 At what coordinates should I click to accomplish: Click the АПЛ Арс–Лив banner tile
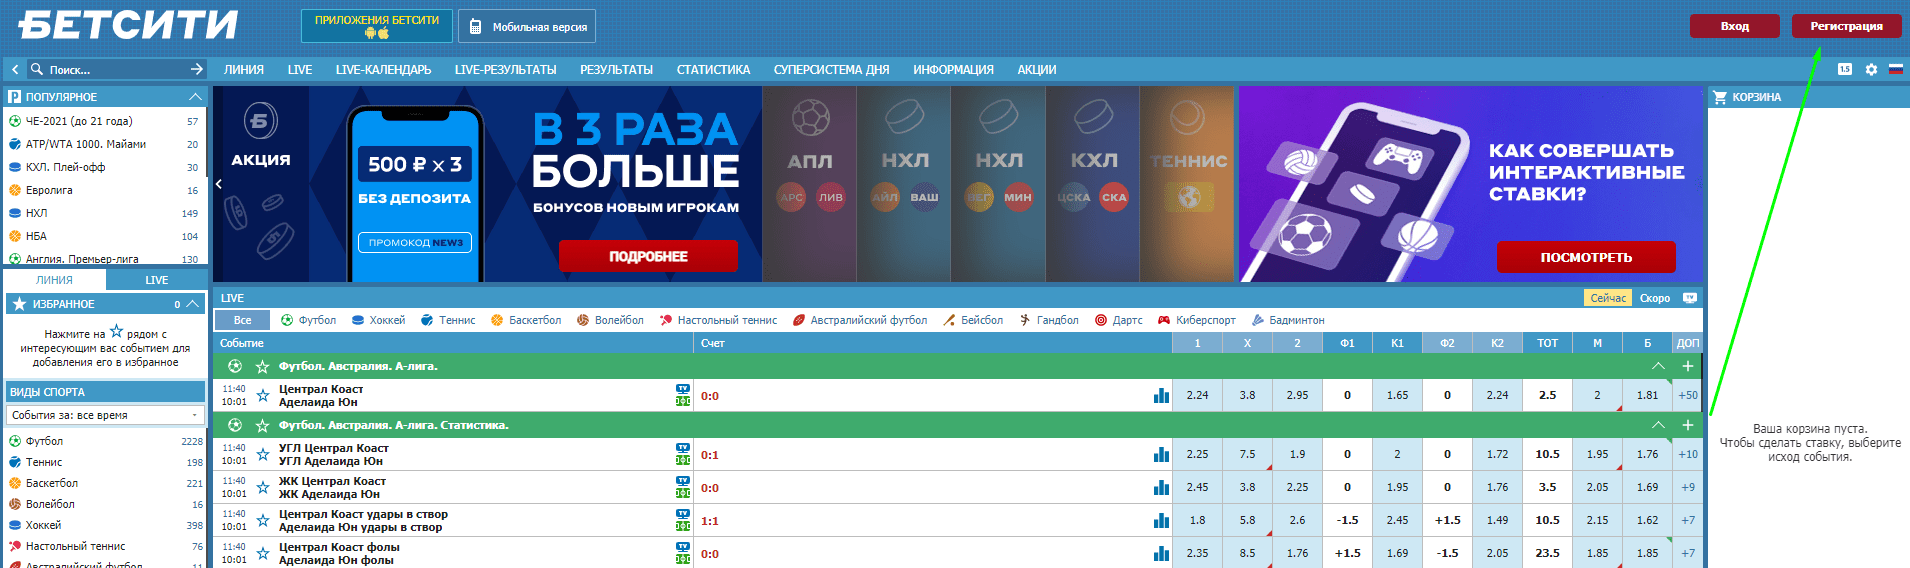click(810, 184)
